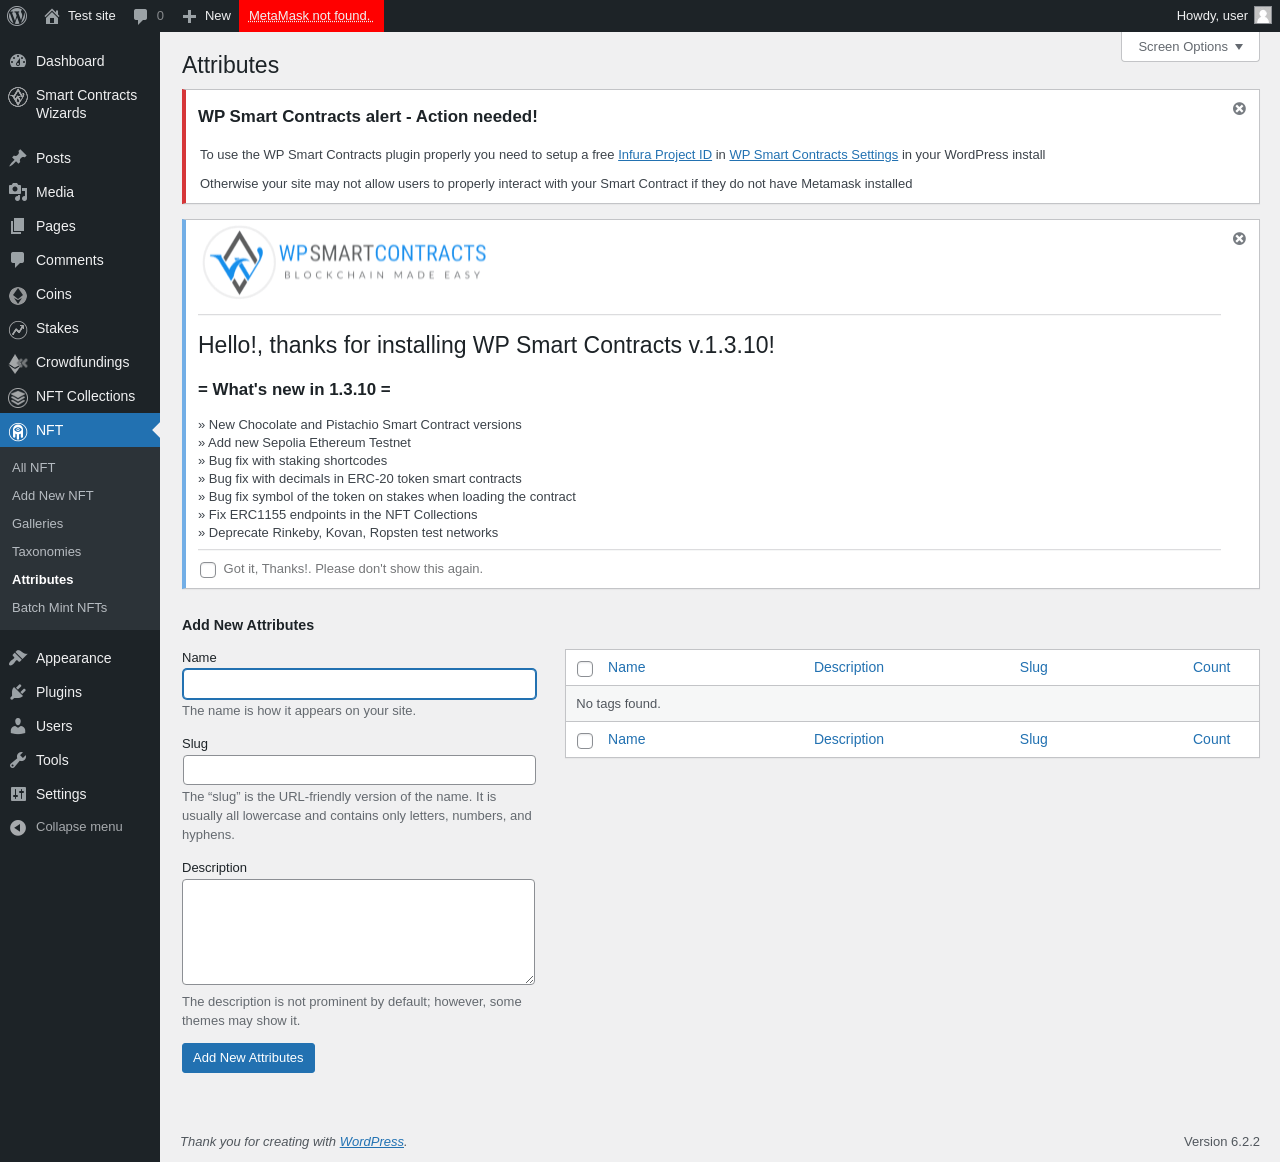
Task: Open the comments bubble in admin bar
Action: click(x=141, y=16)
